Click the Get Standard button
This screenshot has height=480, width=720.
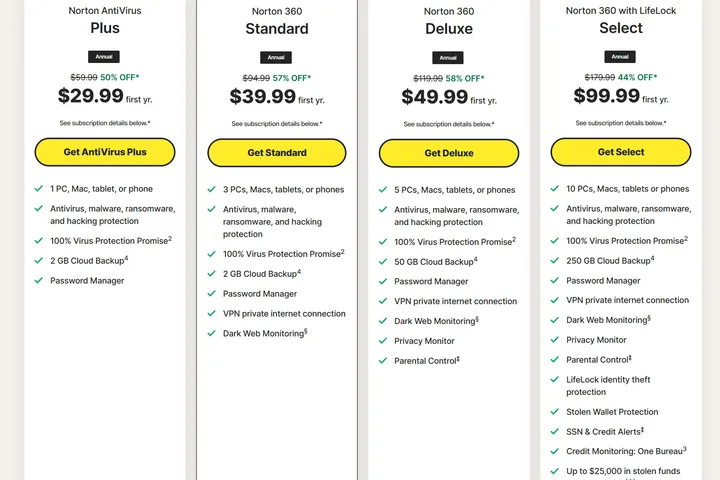tap(277, 153)
